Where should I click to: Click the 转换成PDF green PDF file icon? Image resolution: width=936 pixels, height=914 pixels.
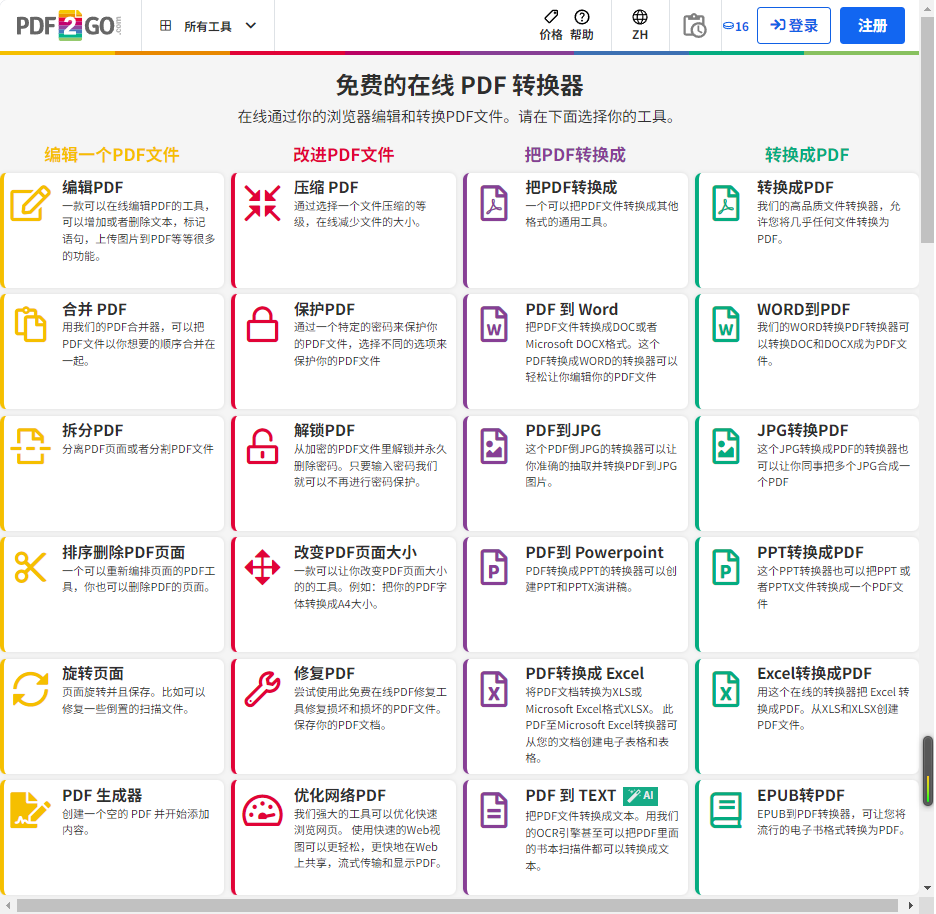point(726,203)
